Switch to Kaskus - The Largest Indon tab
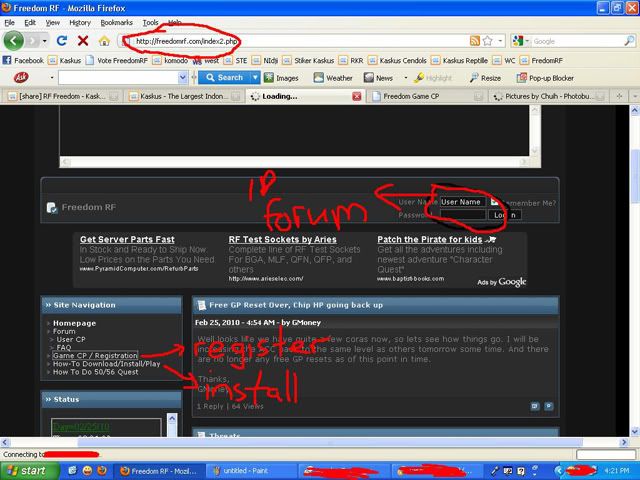 click(184, 96)
